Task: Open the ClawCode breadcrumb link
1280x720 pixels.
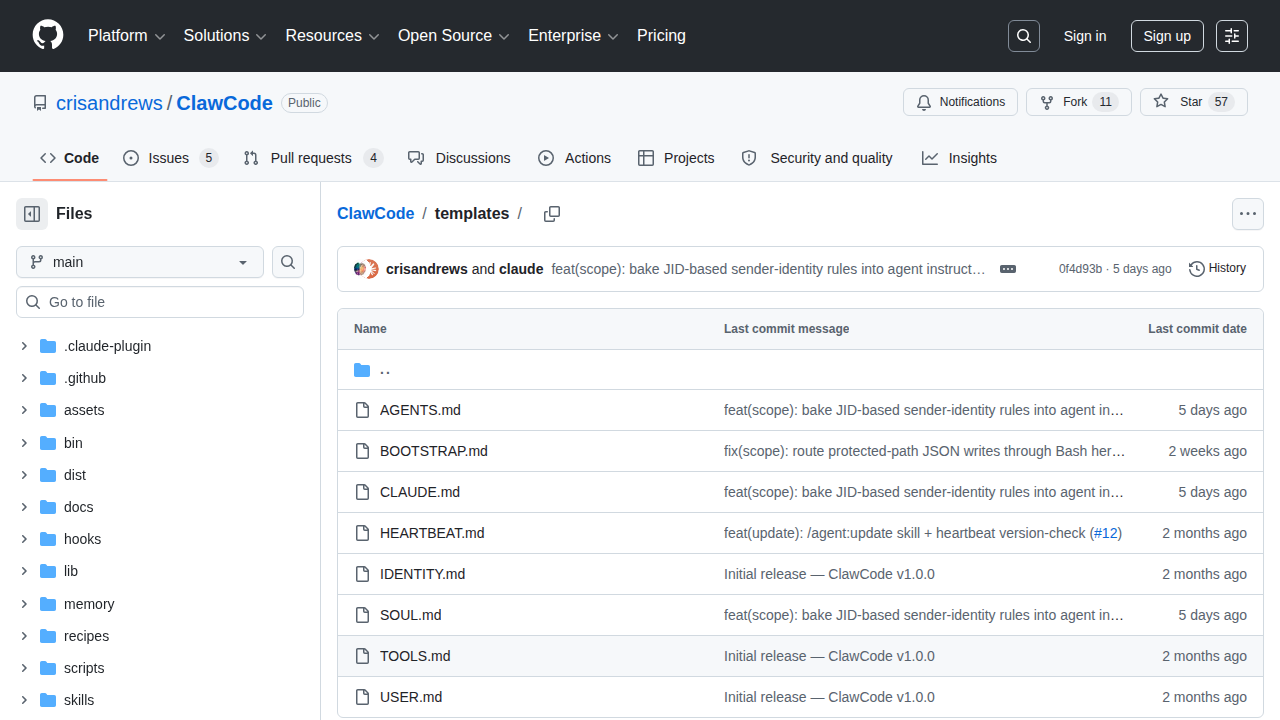Action: pos(376,214)
